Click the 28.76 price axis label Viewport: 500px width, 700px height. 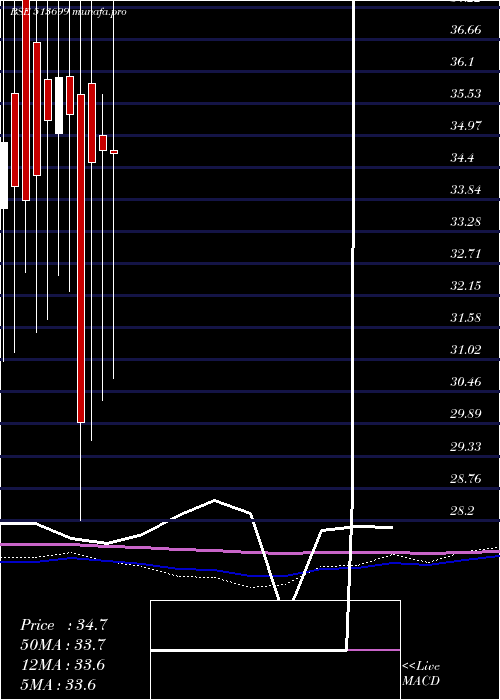pos(466,479)
